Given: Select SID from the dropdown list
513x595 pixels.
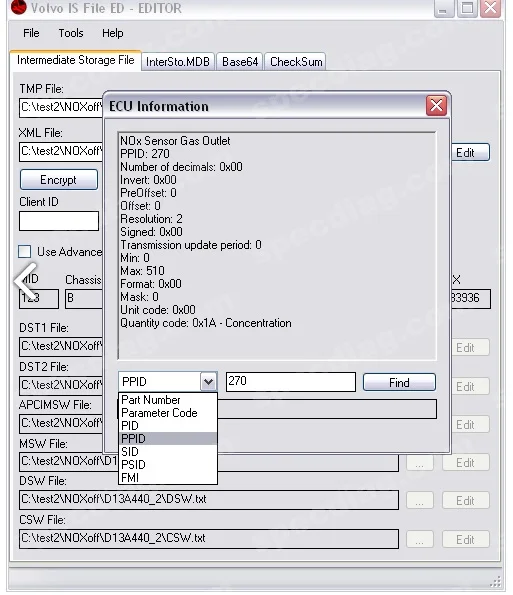Looking at the screenshot, I should (x=168, y=452).
